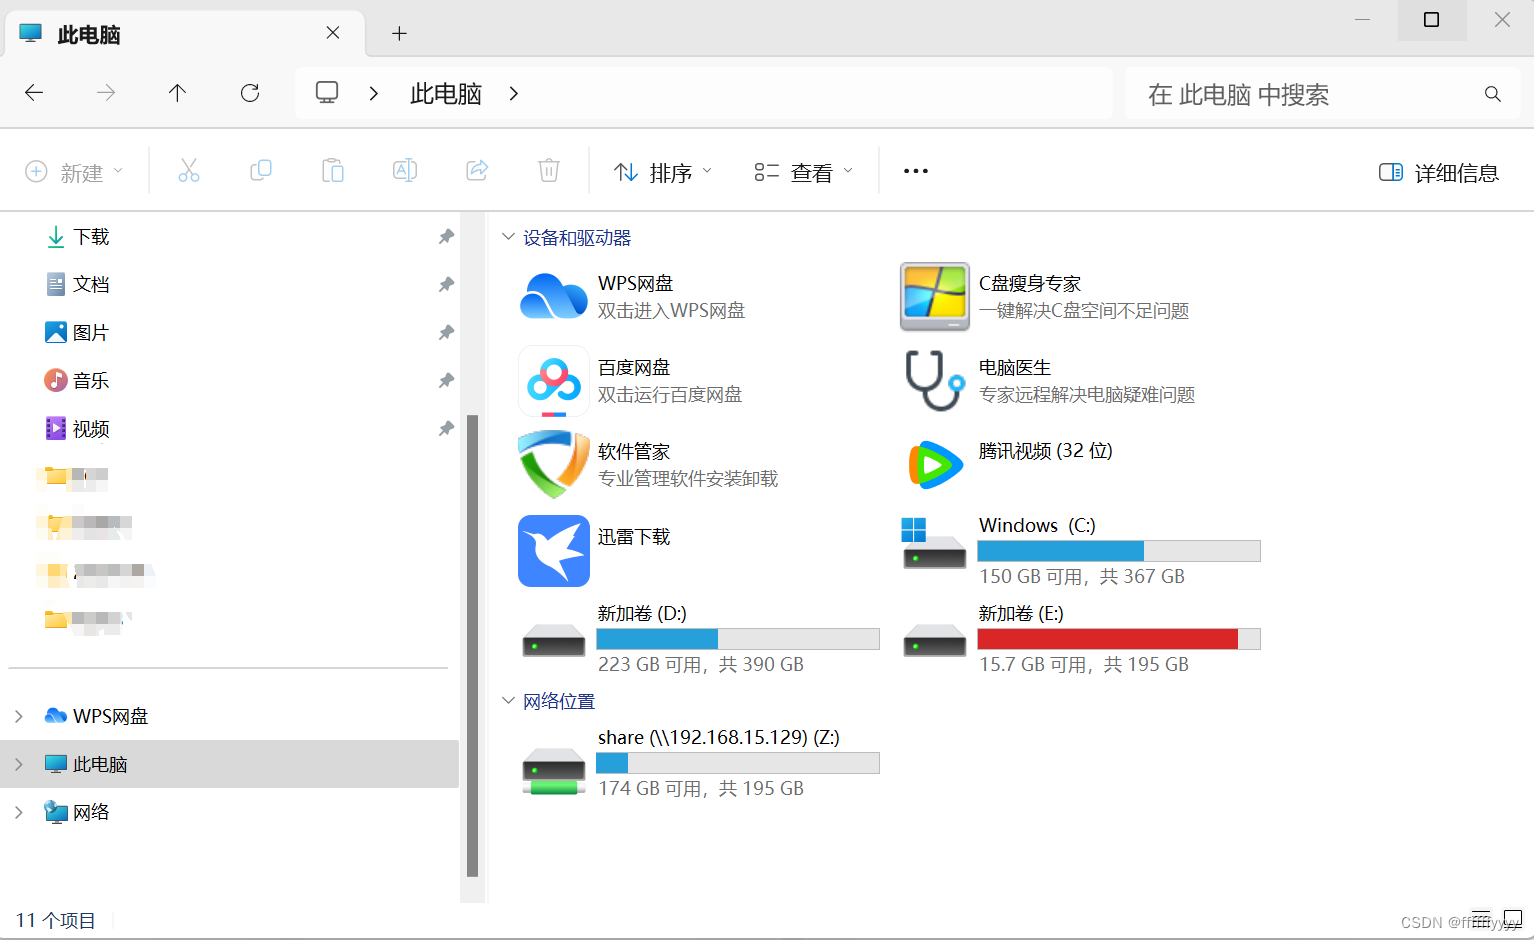Click the Delete trash toolbar icon

[x=549, y=171]
